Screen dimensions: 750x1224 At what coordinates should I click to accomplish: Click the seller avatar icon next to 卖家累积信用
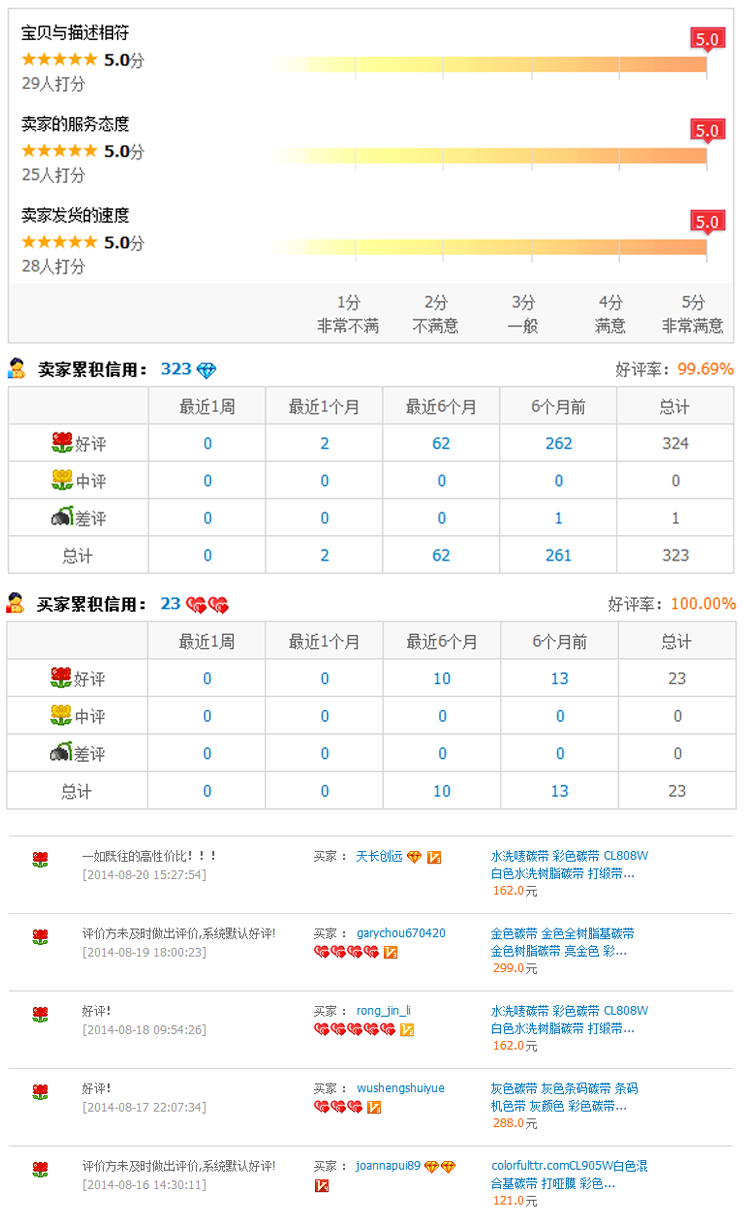click(17, 369)
